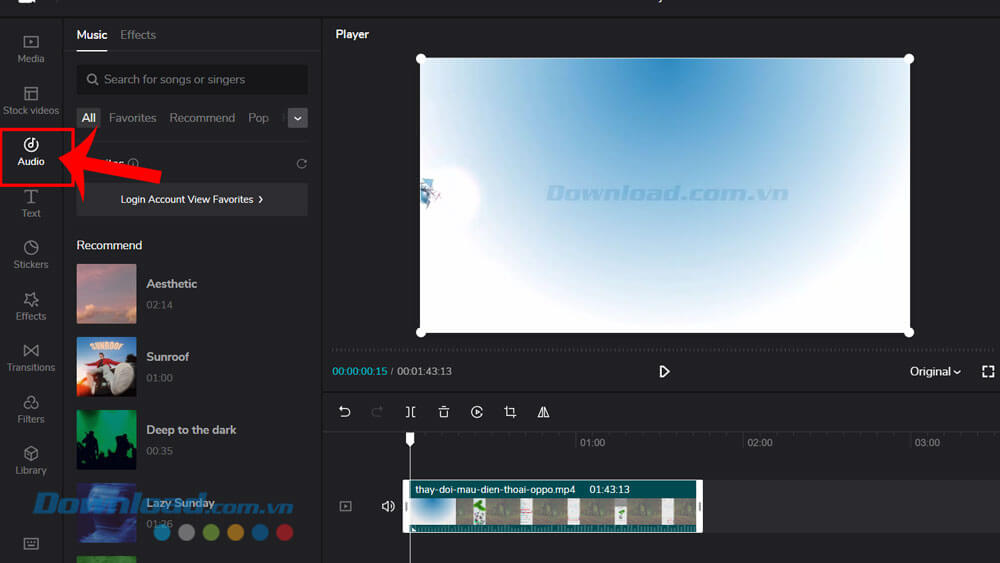Open the Transitions panel
This screenshot has height=563, width=1000.
(31, 357)
